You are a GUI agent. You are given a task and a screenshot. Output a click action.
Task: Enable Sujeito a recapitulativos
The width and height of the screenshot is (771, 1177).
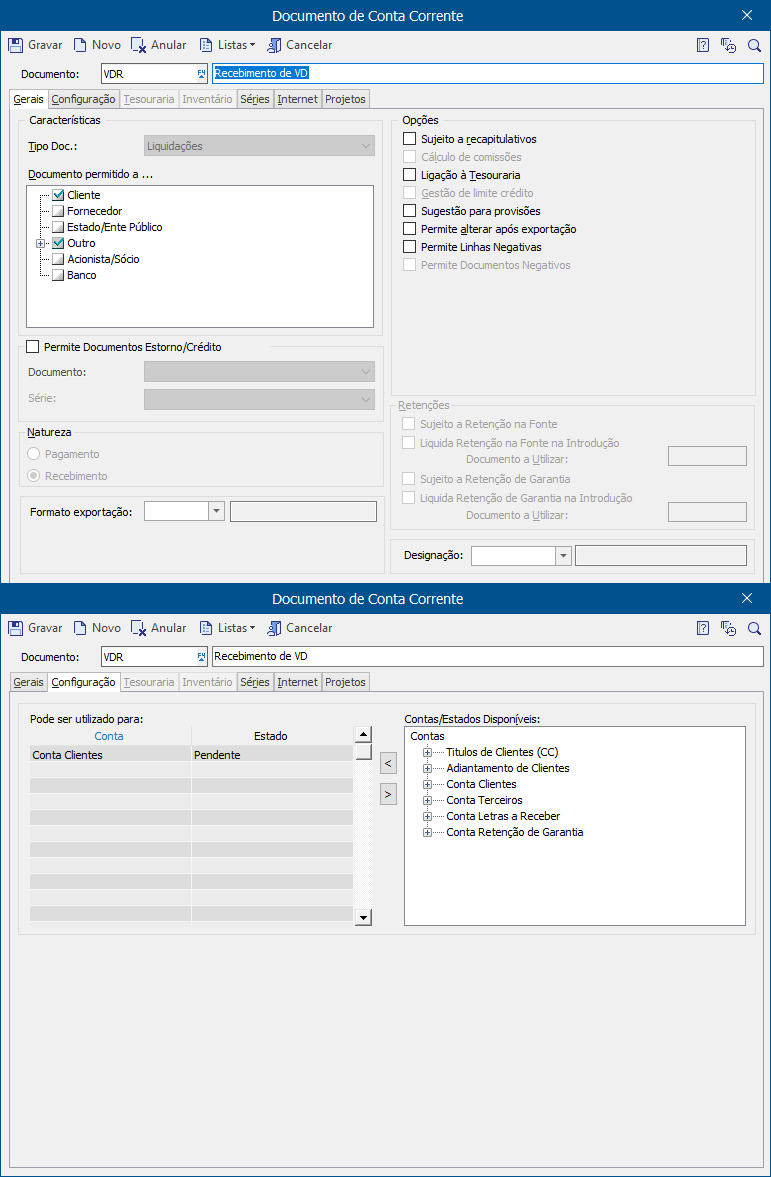(409, 139)
